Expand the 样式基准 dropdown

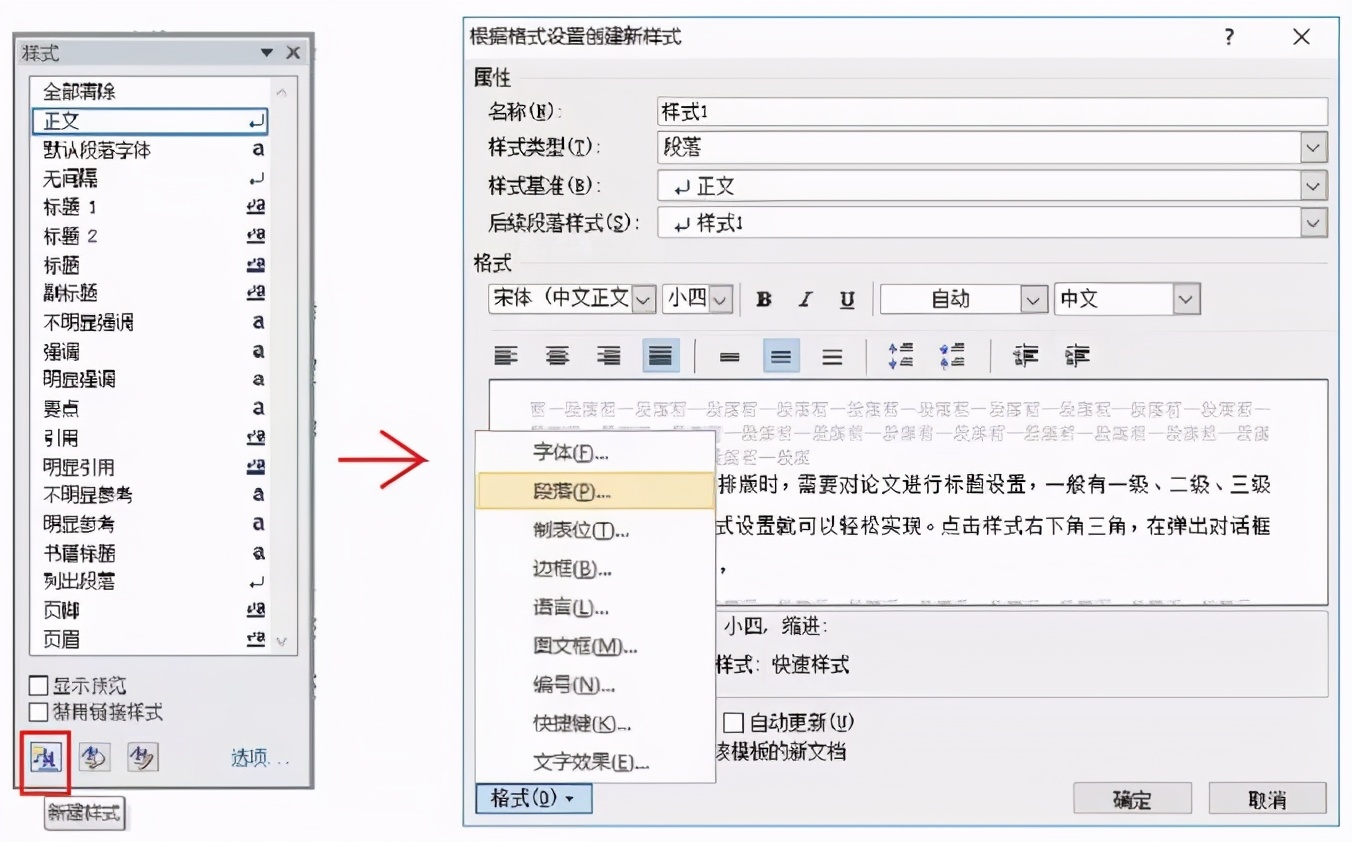click(x=1314, y=186)
